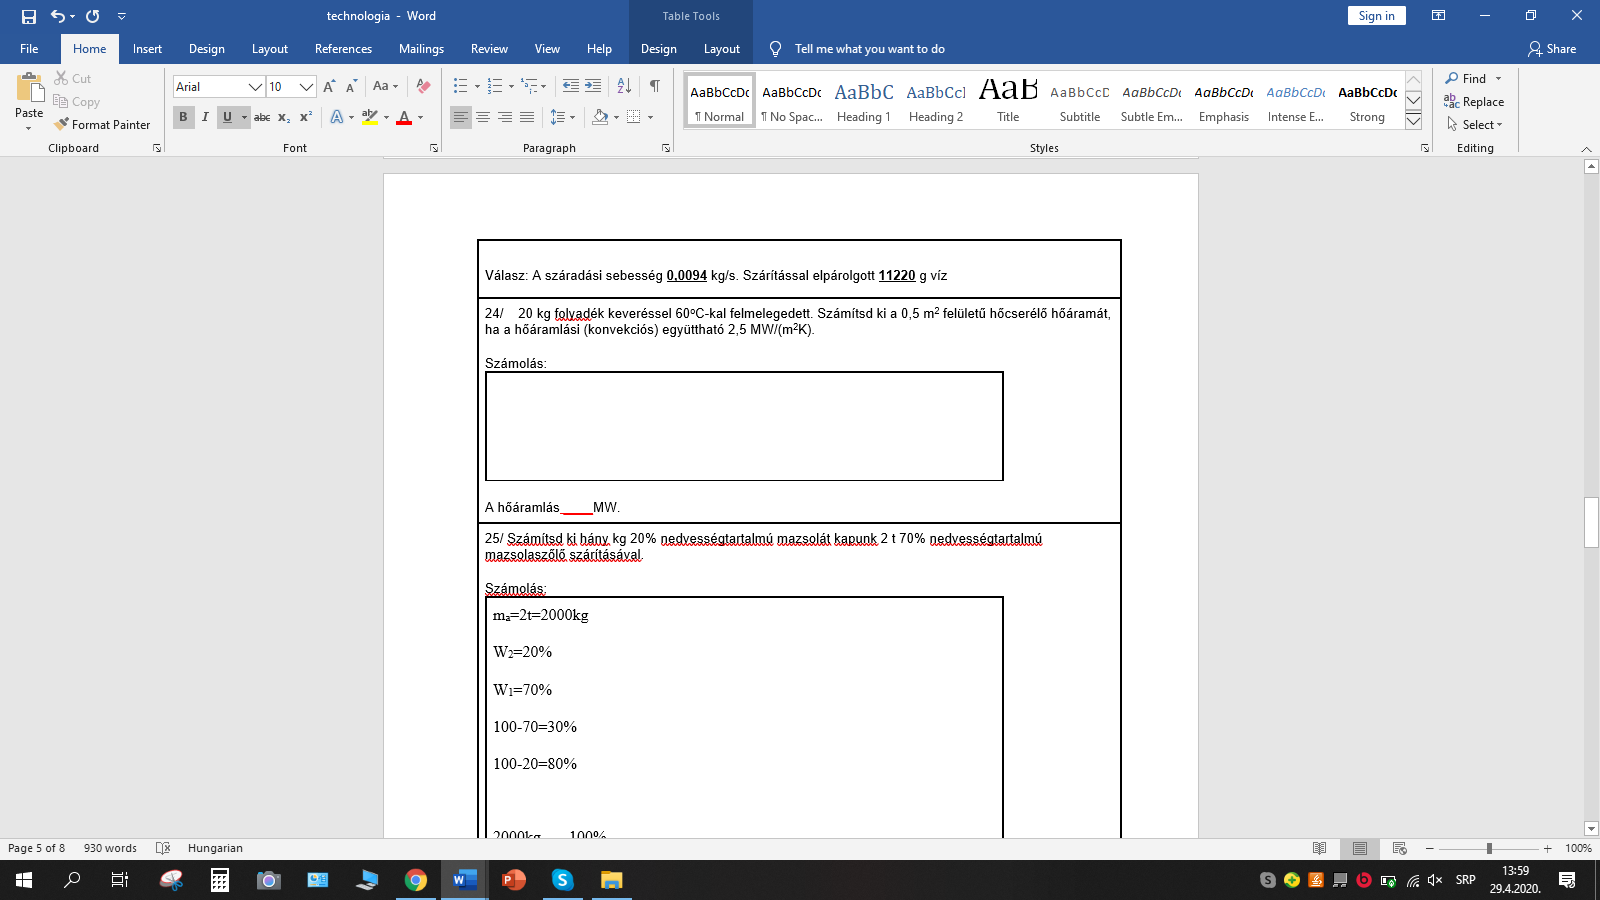The width and height of the screenshot is (1600, 900).
Task: Click the Sort paragraph icon
Action: pos(624,86)
